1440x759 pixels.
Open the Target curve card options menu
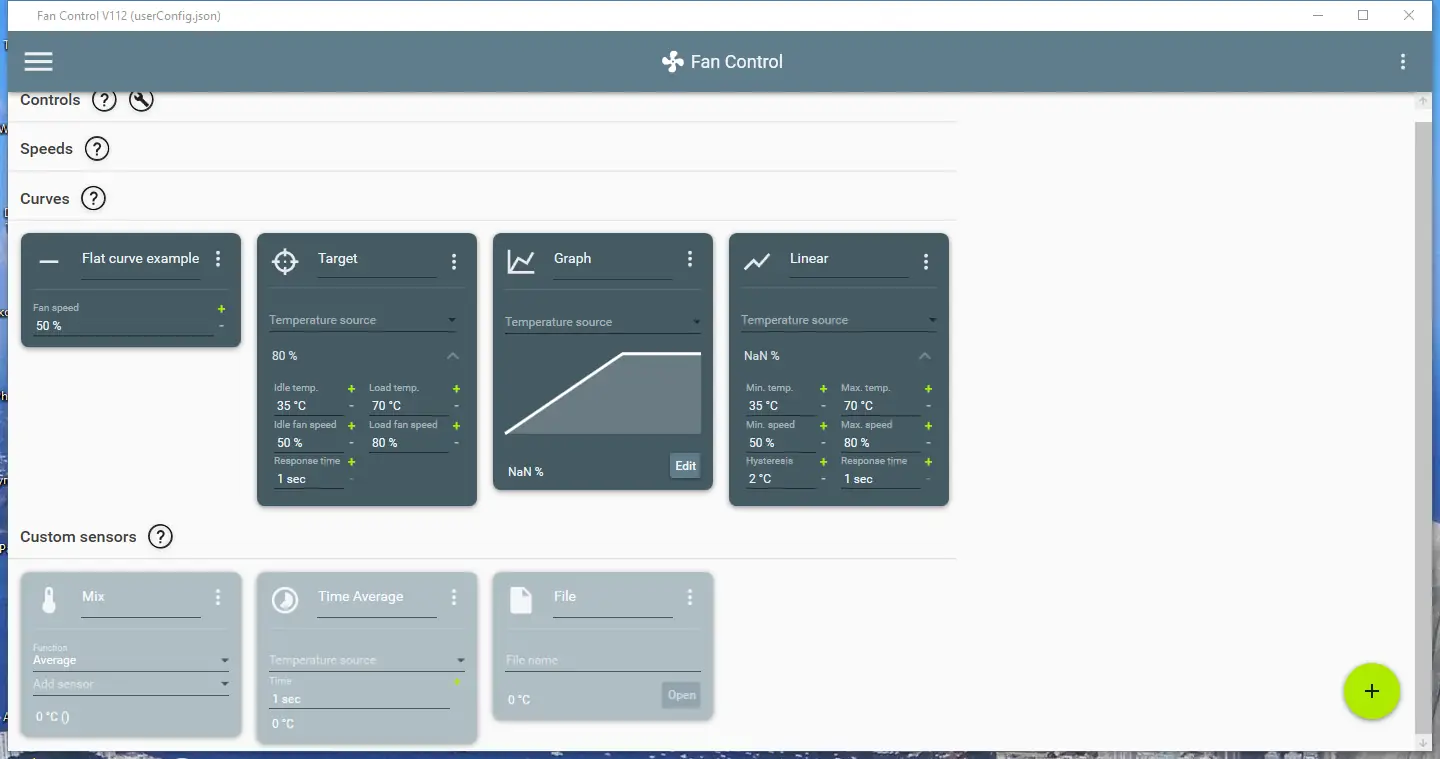(x=454, y=261)
